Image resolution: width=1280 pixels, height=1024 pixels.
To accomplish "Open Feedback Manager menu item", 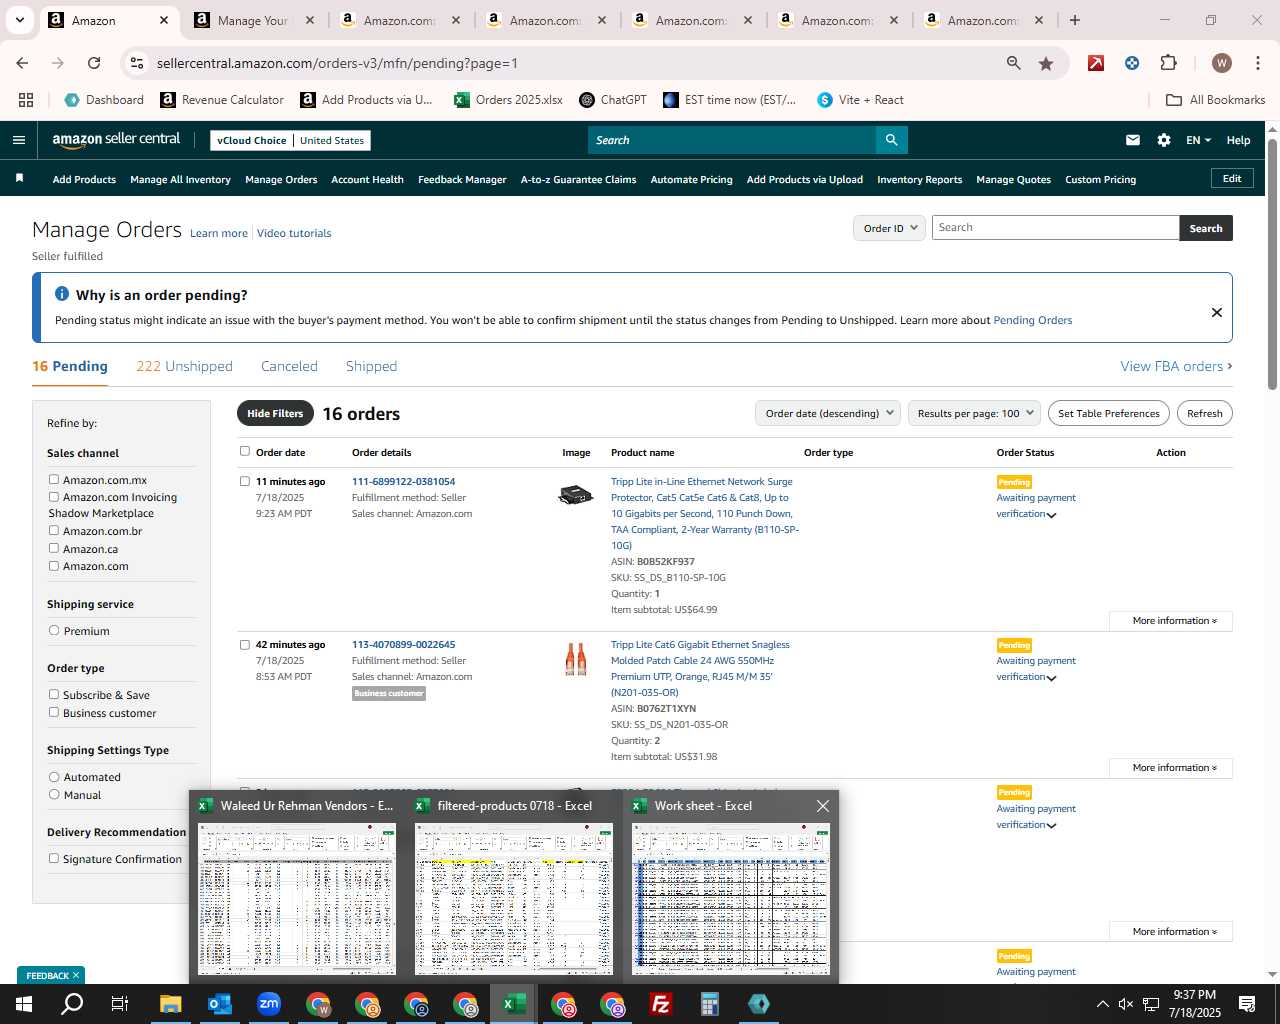I will point(462,179).
